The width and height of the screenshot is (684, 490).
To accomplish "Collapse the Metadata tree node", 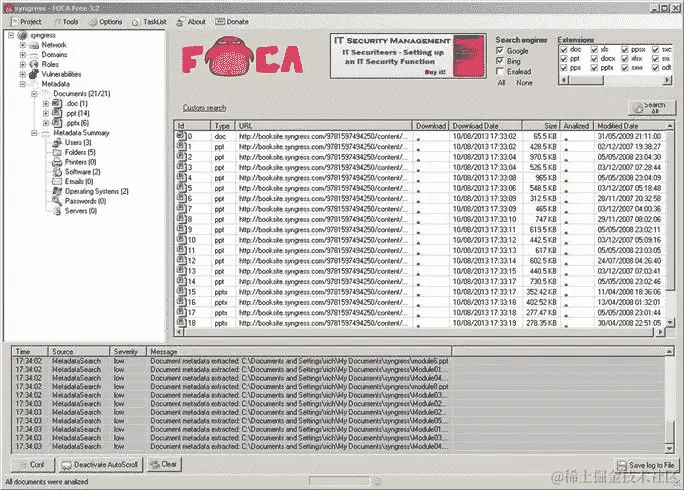I will 23,84.
